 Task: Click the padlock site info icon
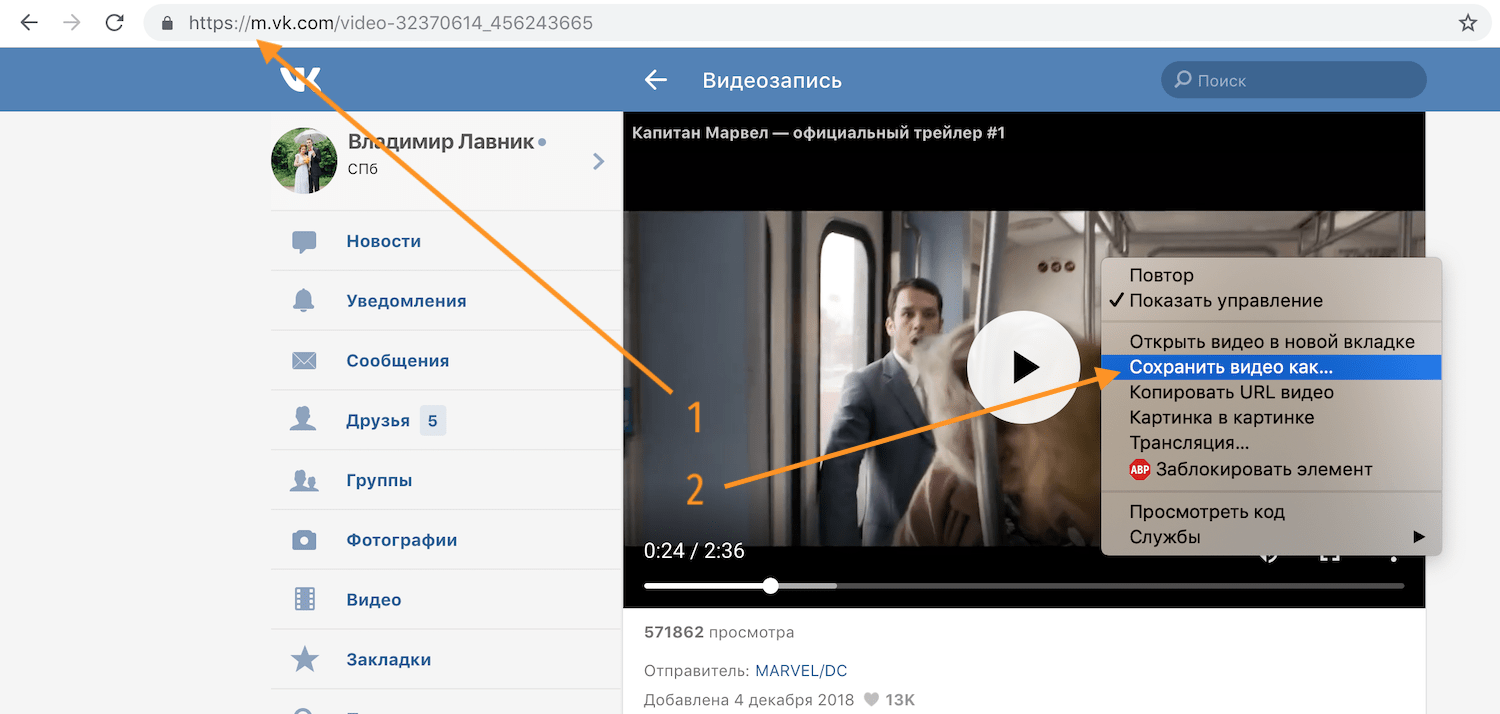[167, 23]
